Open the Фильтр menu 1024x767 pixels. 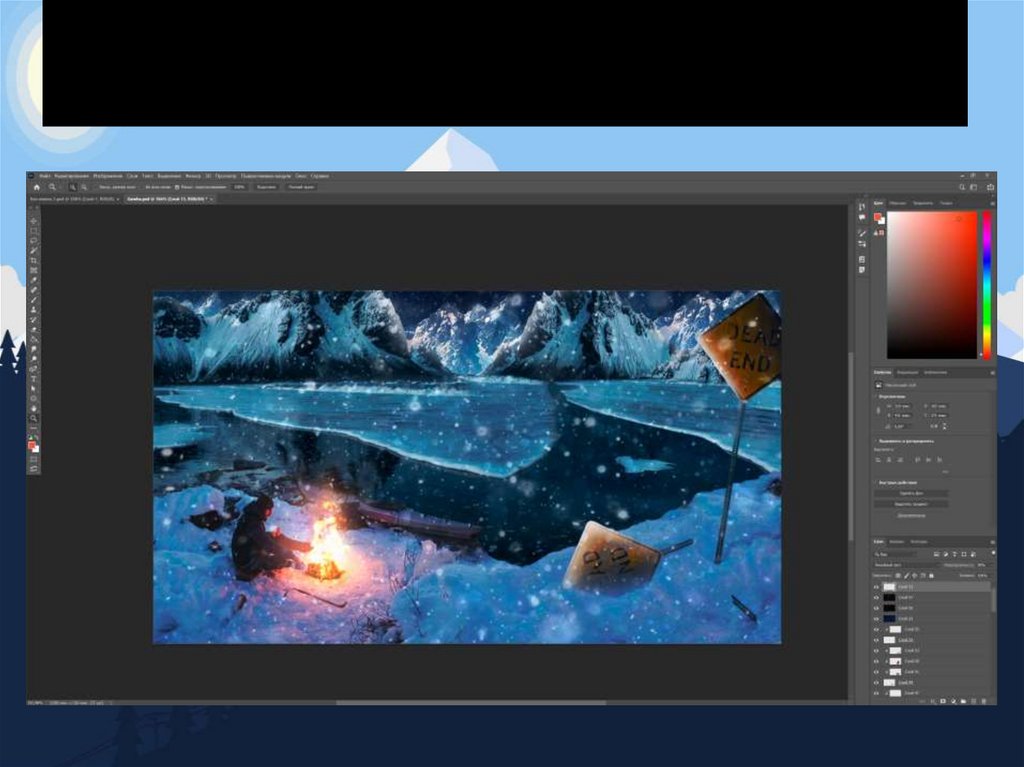(x=193, y=176)
